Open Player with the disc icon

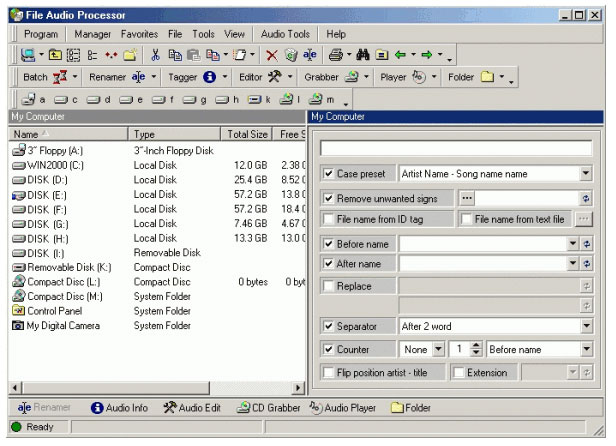pyautogui.click(x=419, y=77)
